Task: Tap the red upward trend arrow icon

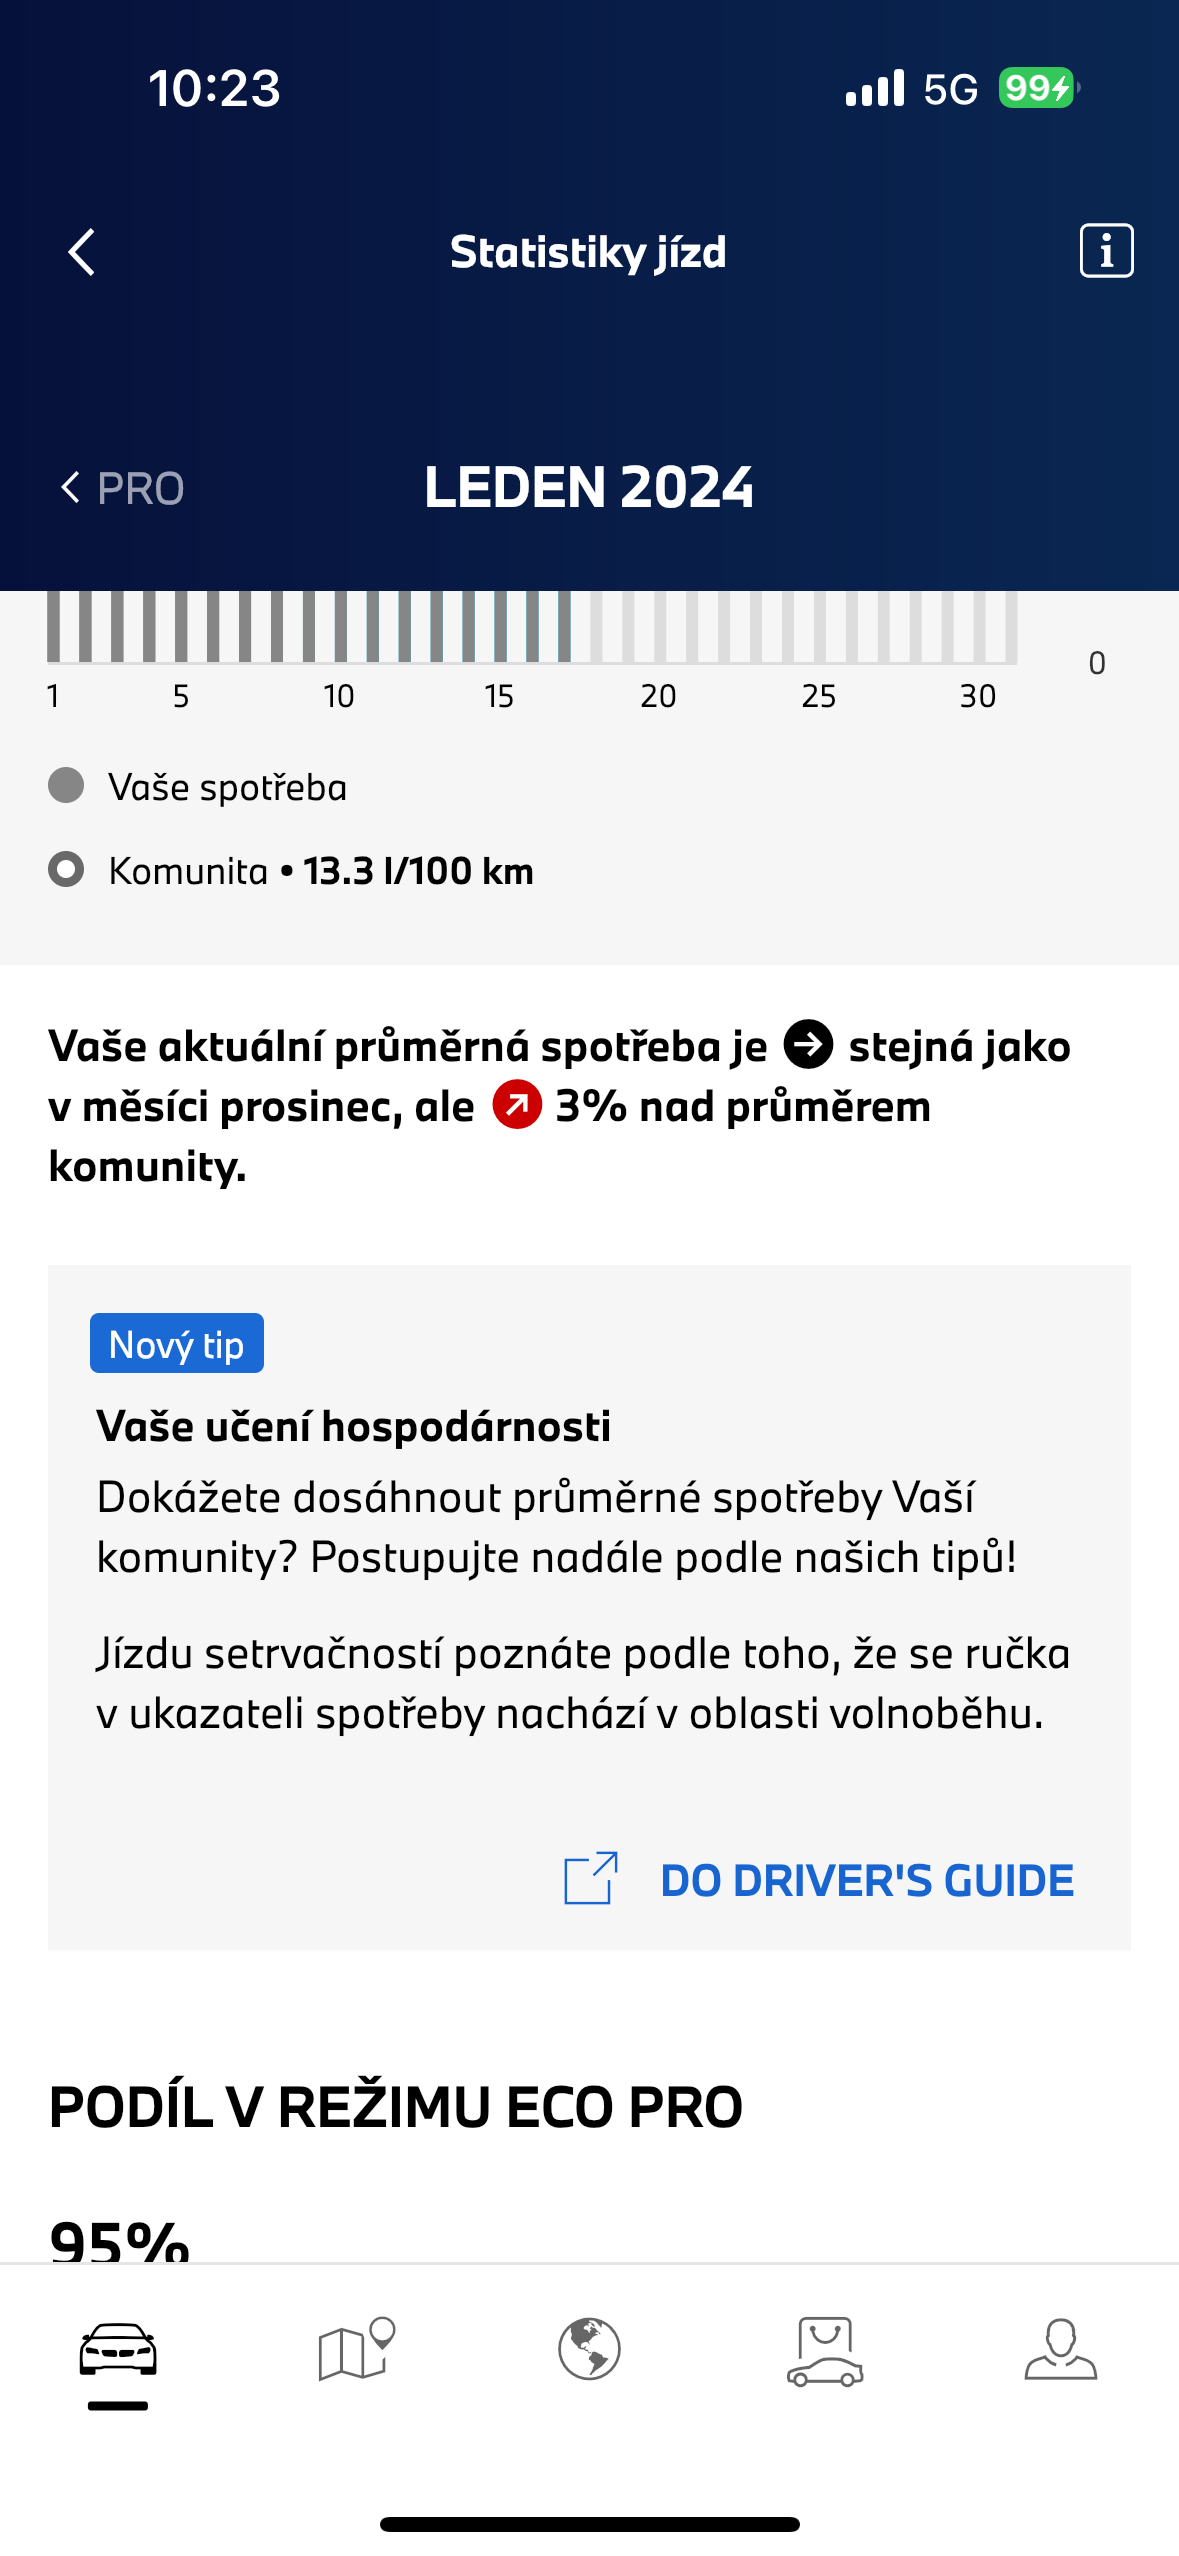Action: pyautogui.click(x=517, y=1105)
